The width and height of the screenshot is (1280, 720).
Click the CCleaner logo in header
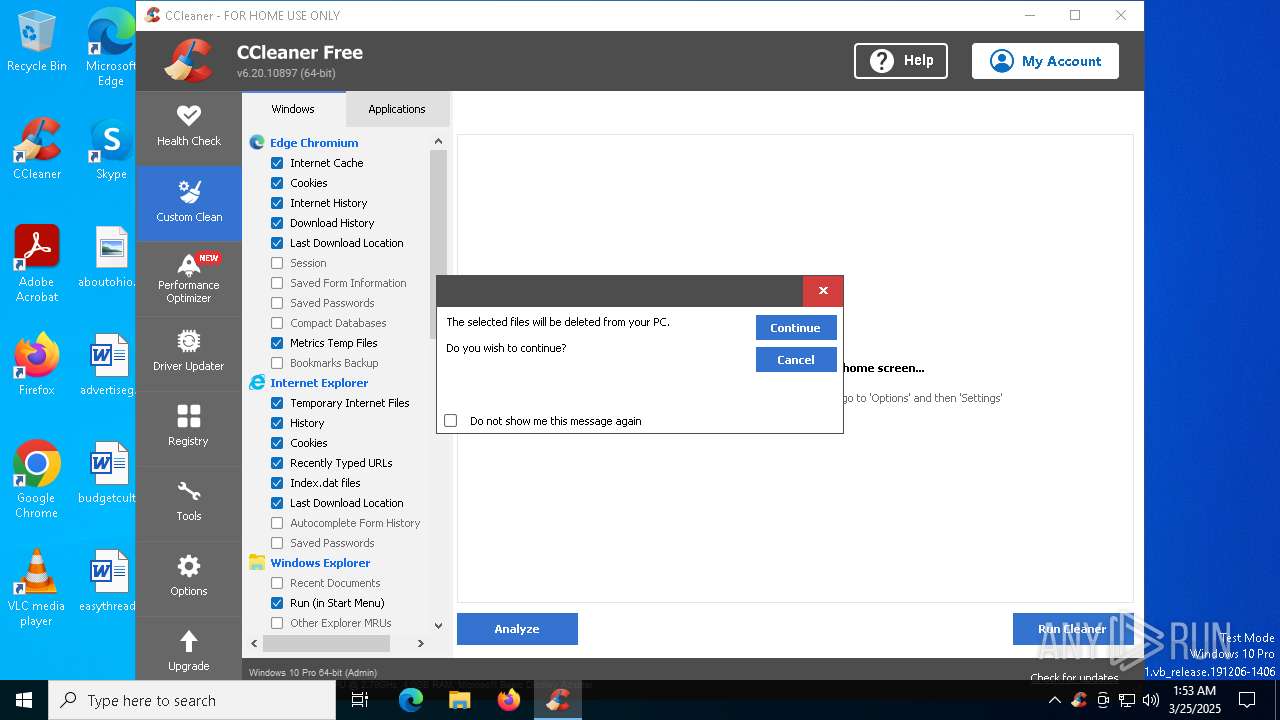[189, 61]
